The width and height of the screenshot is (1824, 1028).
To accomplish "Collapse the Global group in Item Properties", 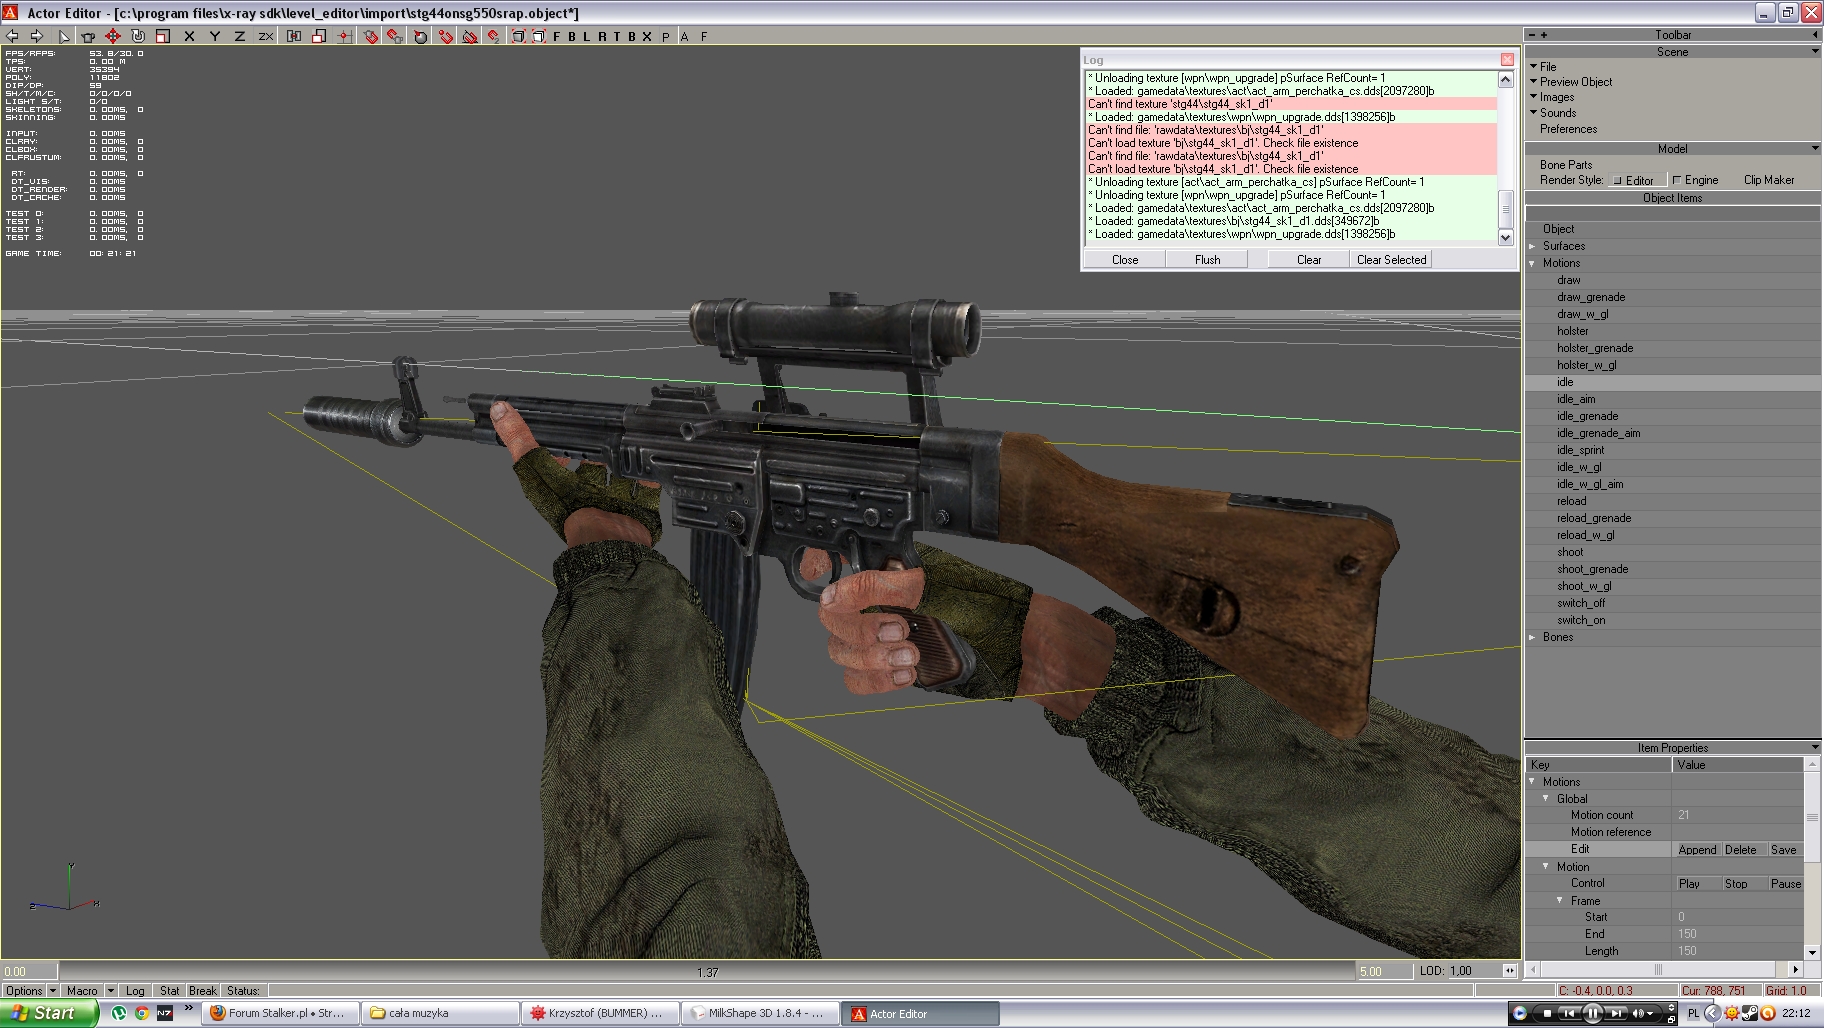I will point(1546,798).
